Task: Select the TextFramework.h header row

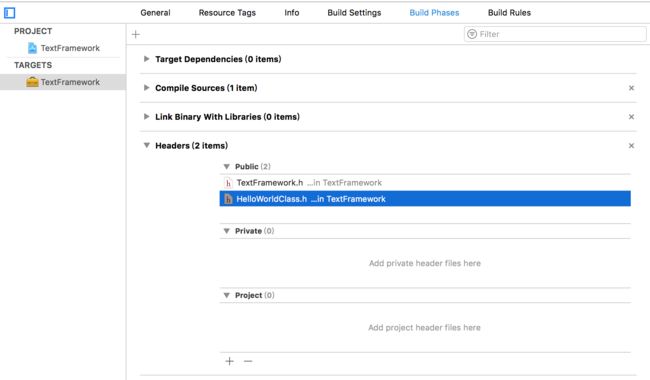Action: (x=425, y=183)
